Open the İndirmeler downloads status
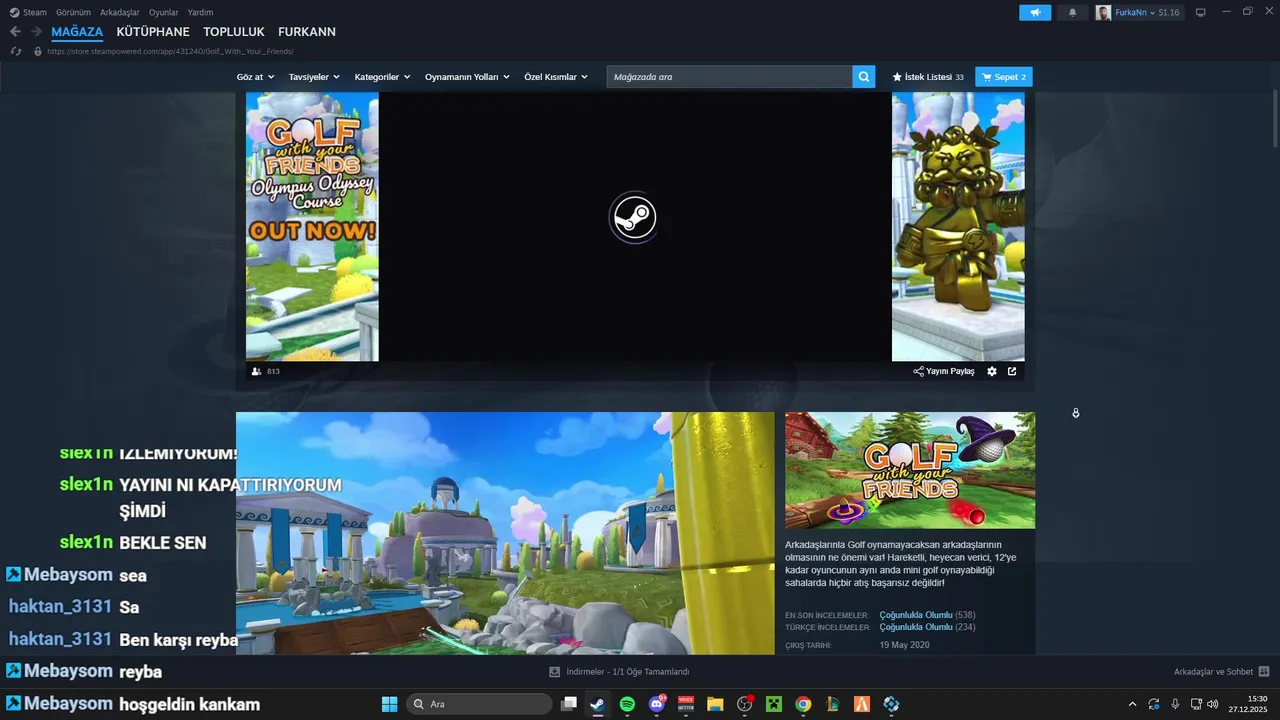Screen dimensions: 1280x720 (x=619, y=672)
